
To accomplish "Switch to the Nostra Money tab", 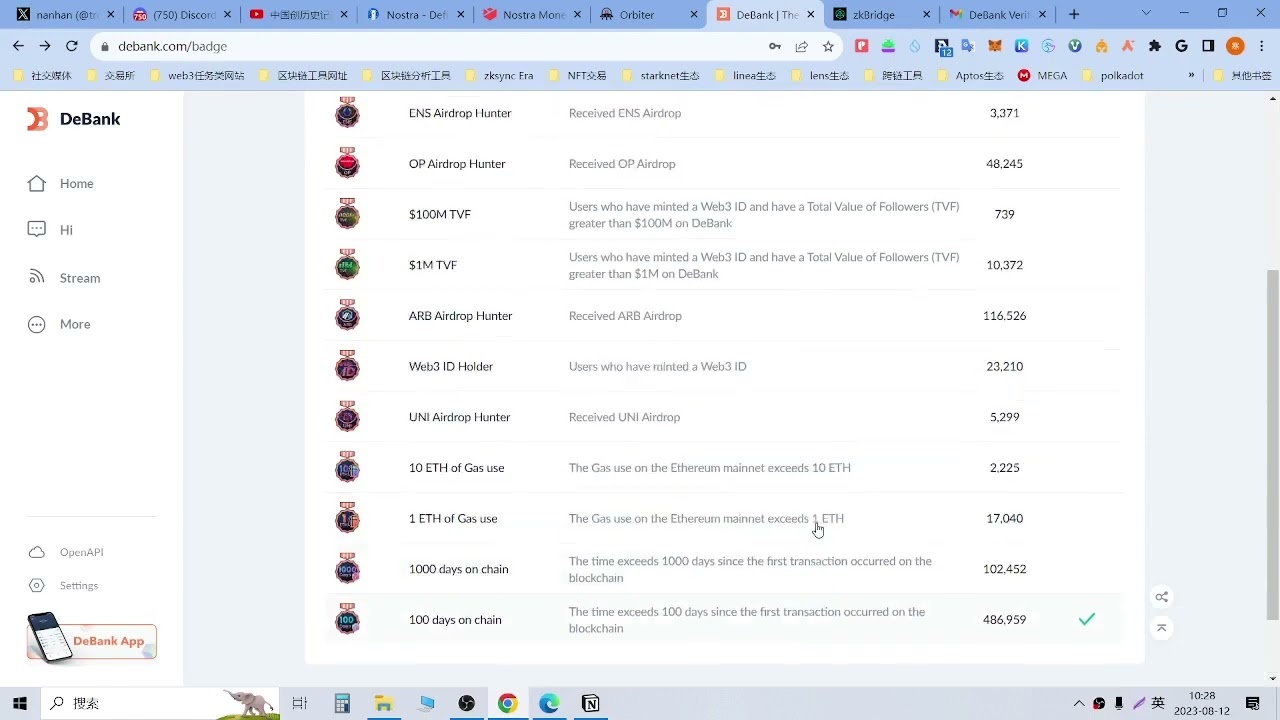I will click(530, 15).
